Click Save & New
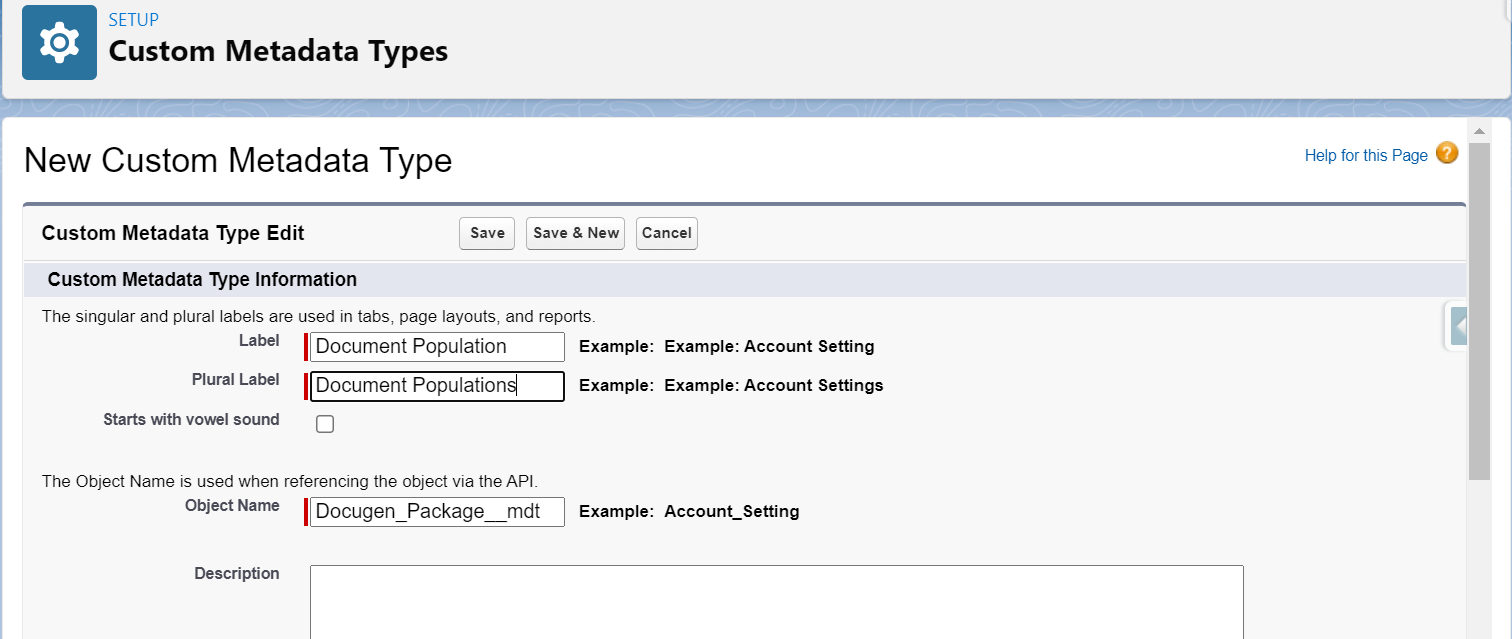The image size is (1512, 639). [575, 233]
